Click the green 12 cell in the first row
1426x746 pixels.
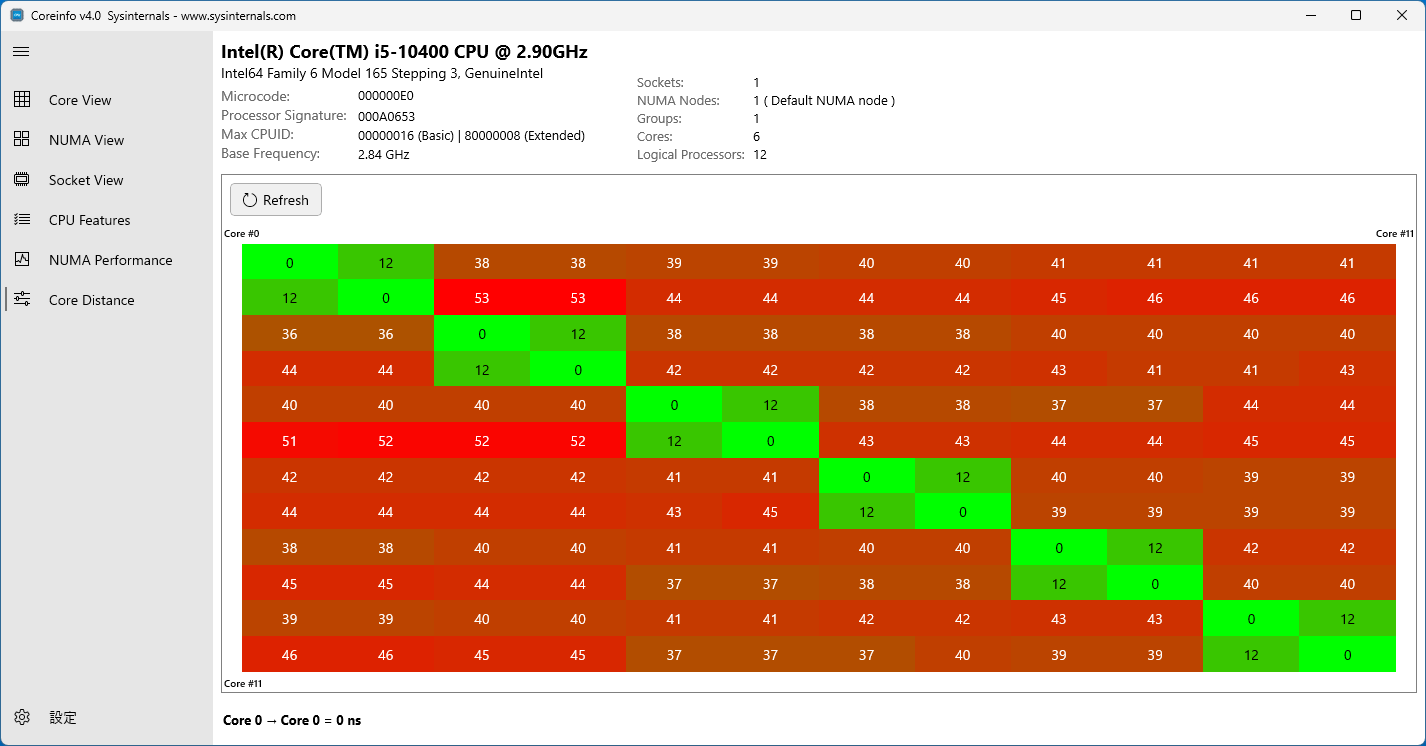tap(386, 263)
